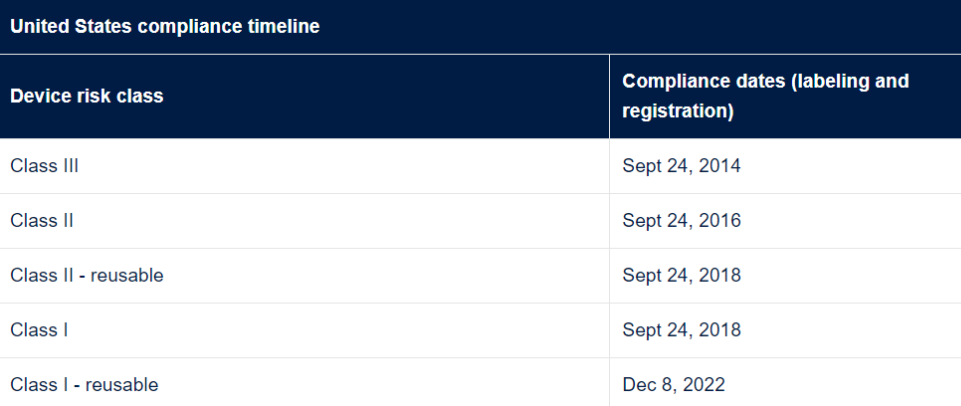The image size is (961, 406).
Task: Select the "Sept 24, 2016" date cell
Action: click(x=681, y=220)
